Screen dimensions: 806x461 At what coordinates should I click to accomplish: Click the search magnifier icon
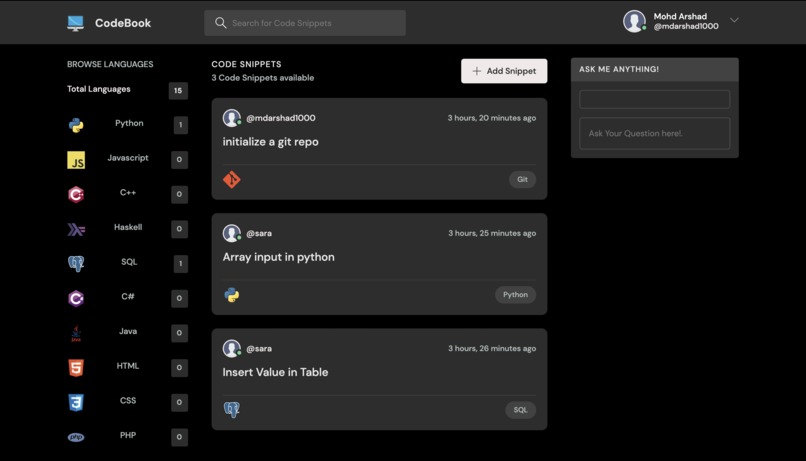tap(221, 23)
